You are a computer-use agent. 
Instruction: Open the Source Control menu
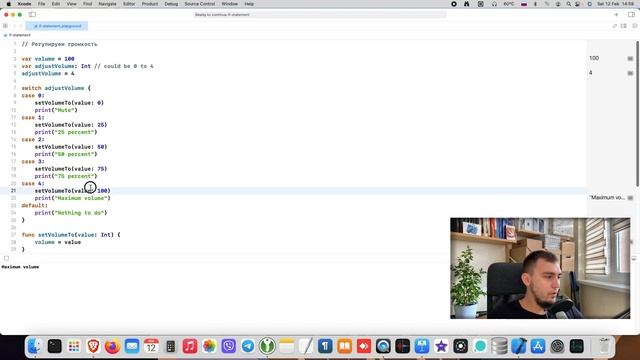point(200,4)
